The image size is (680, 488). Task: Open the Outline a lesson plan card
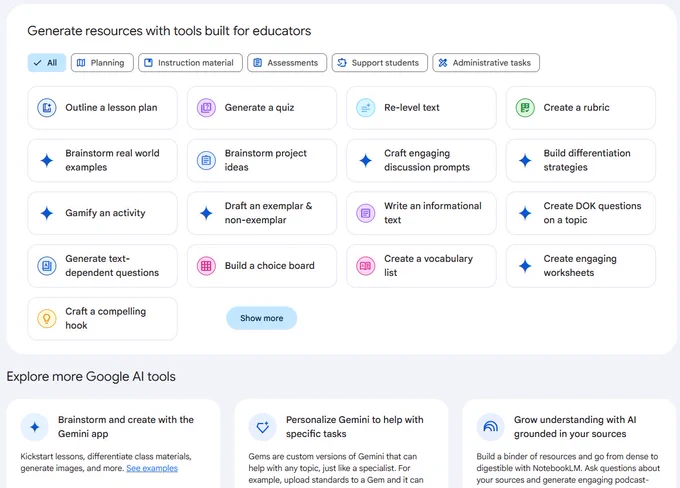click(x=102, y=108)
